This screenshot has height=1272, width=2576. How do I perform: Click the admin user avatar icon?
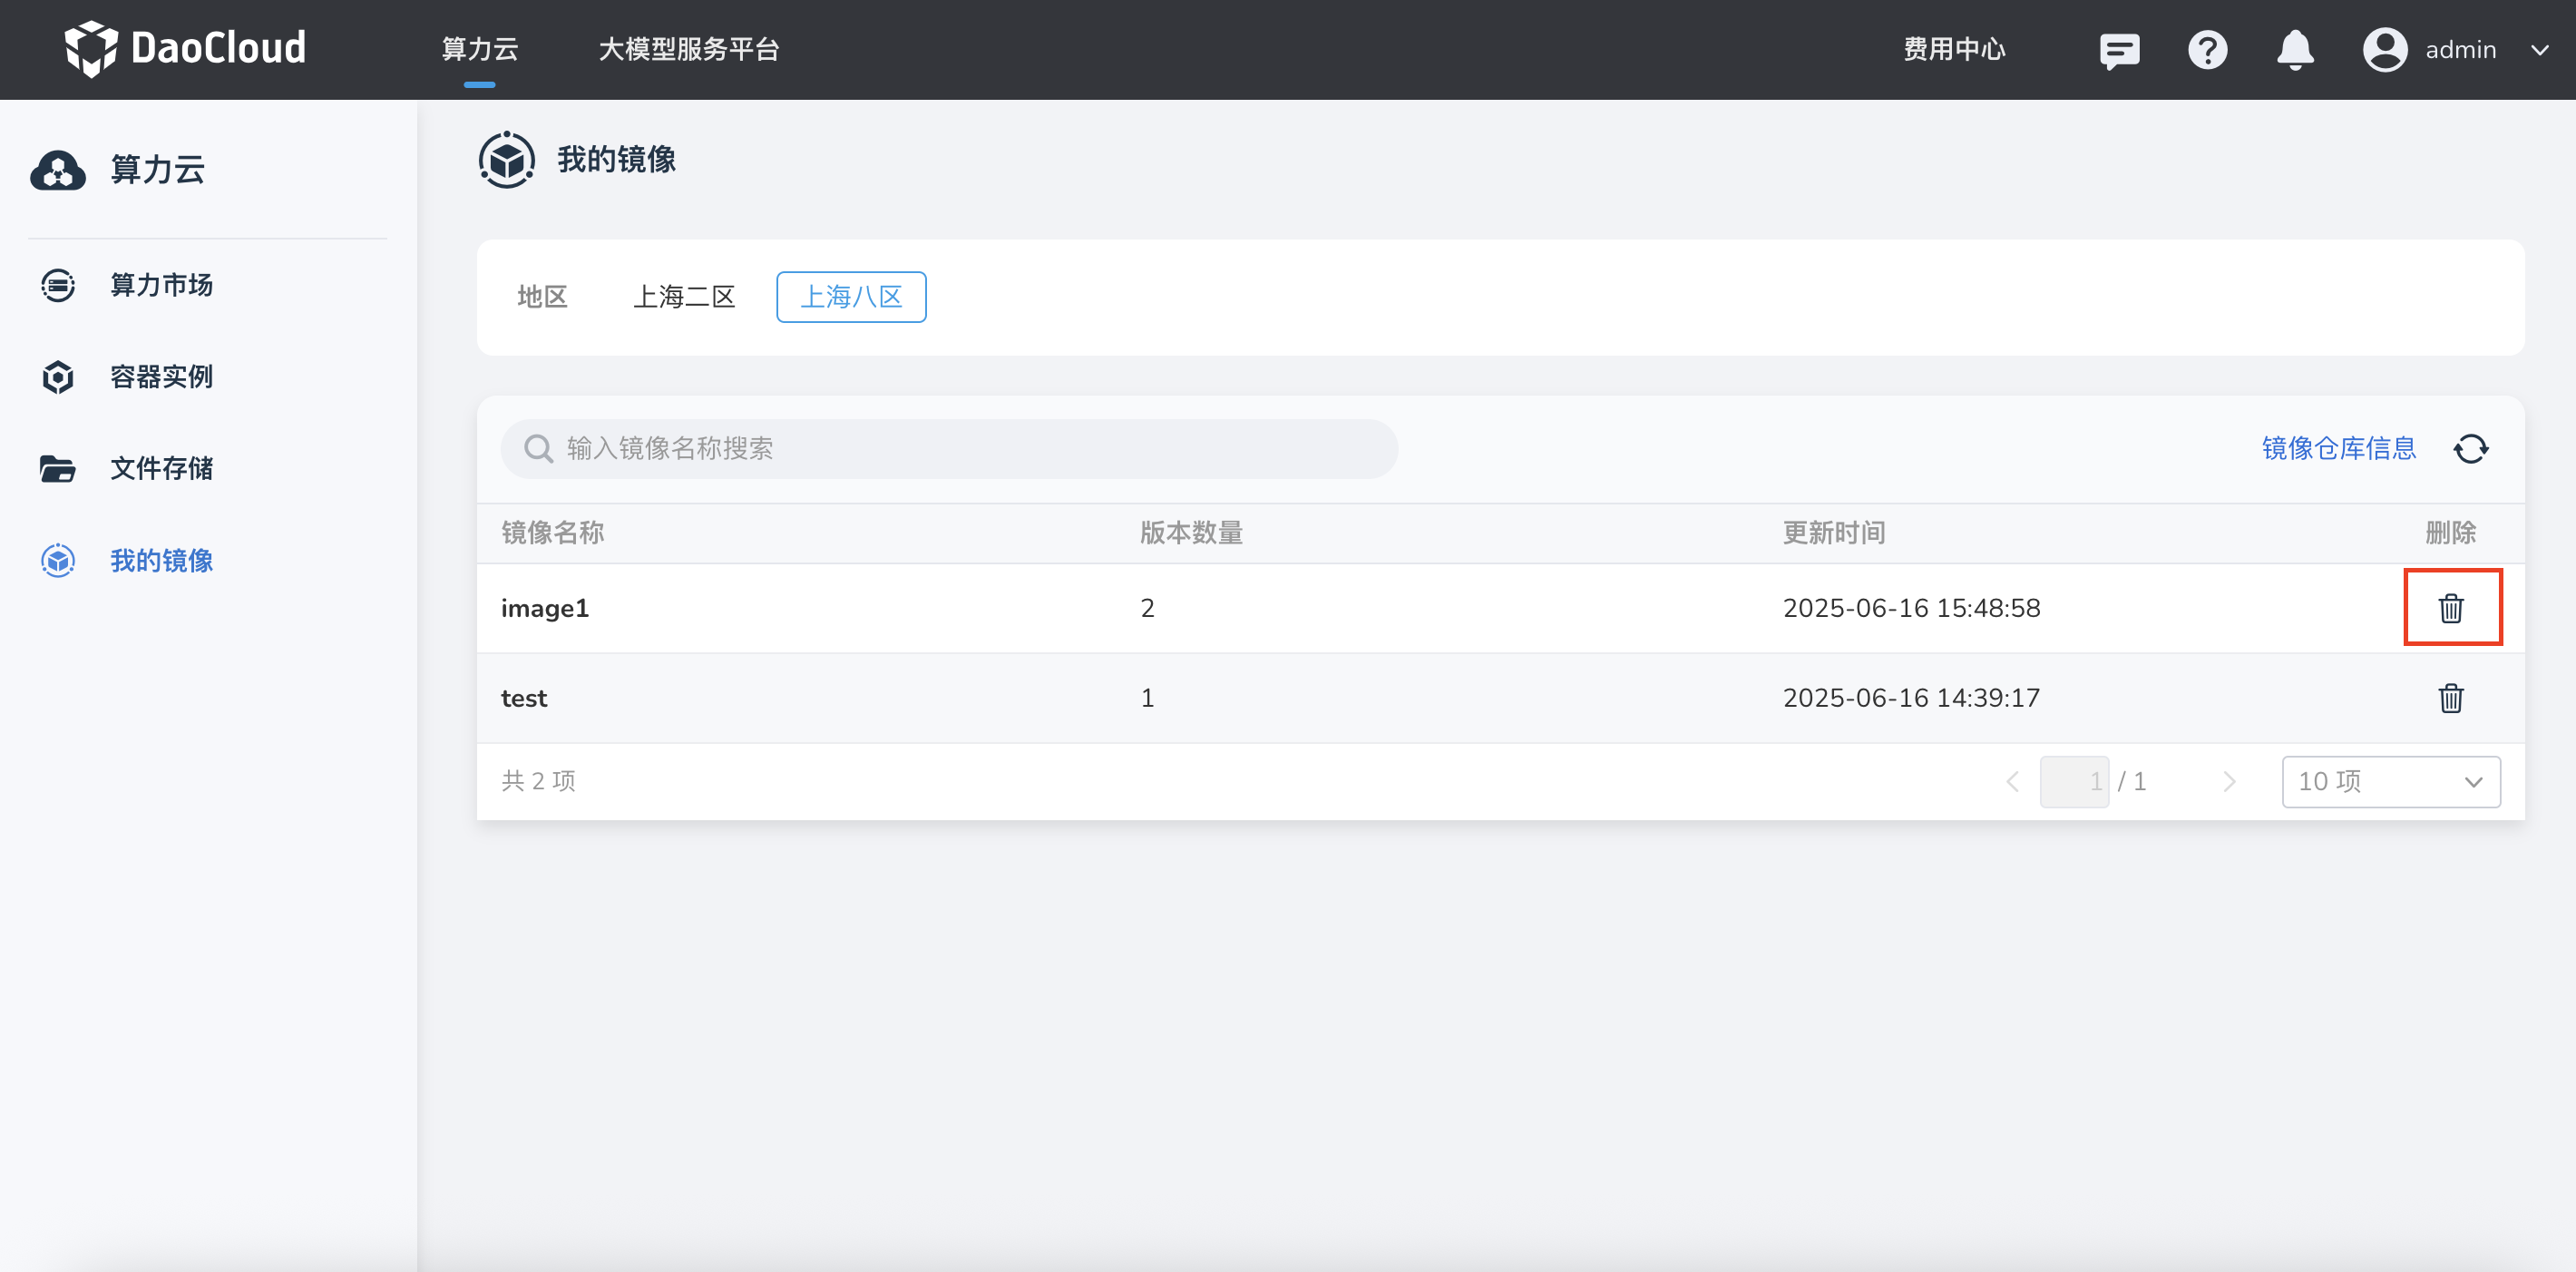(2385, 50)
